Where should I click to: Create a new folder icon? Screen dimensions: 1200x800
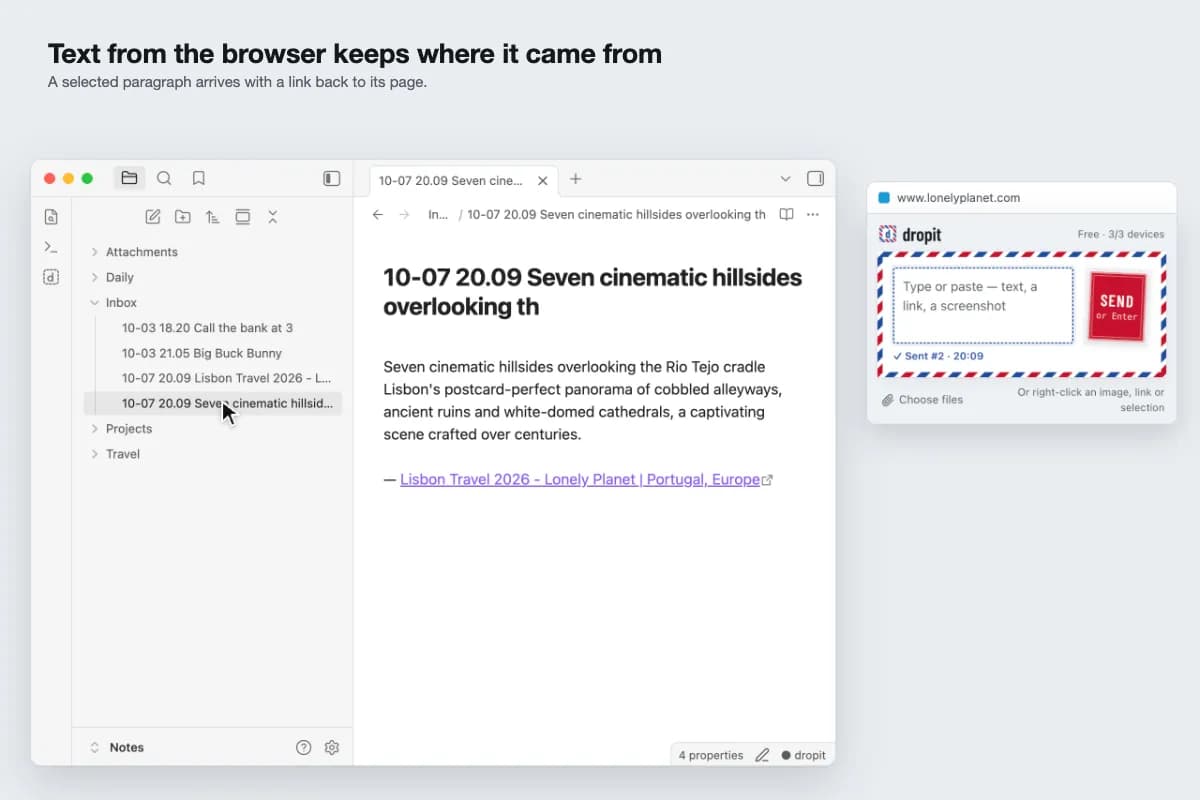[182, 217]
